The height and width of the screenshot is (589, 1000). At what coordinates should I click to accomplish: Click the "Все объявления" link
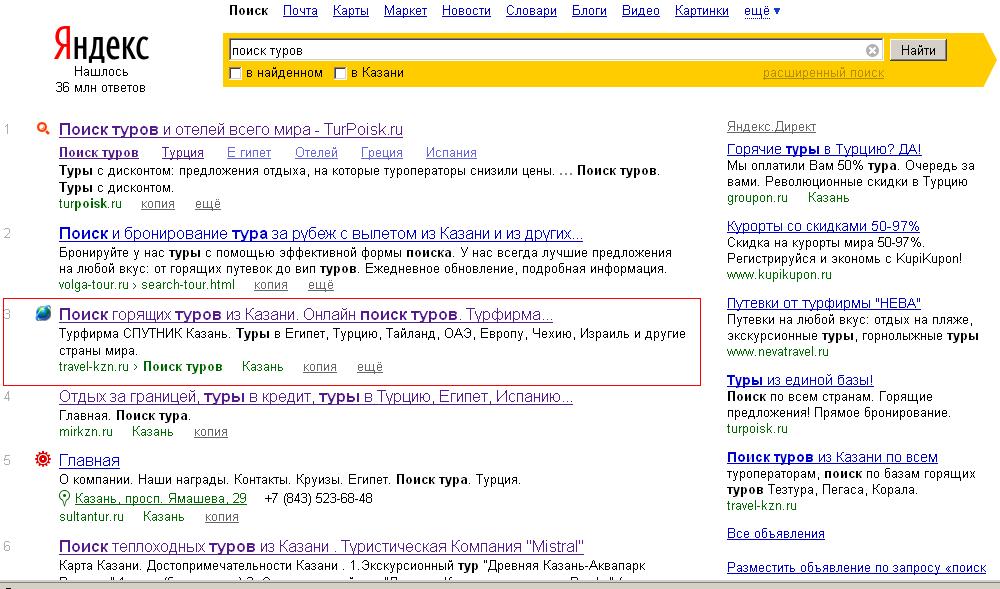775,533
